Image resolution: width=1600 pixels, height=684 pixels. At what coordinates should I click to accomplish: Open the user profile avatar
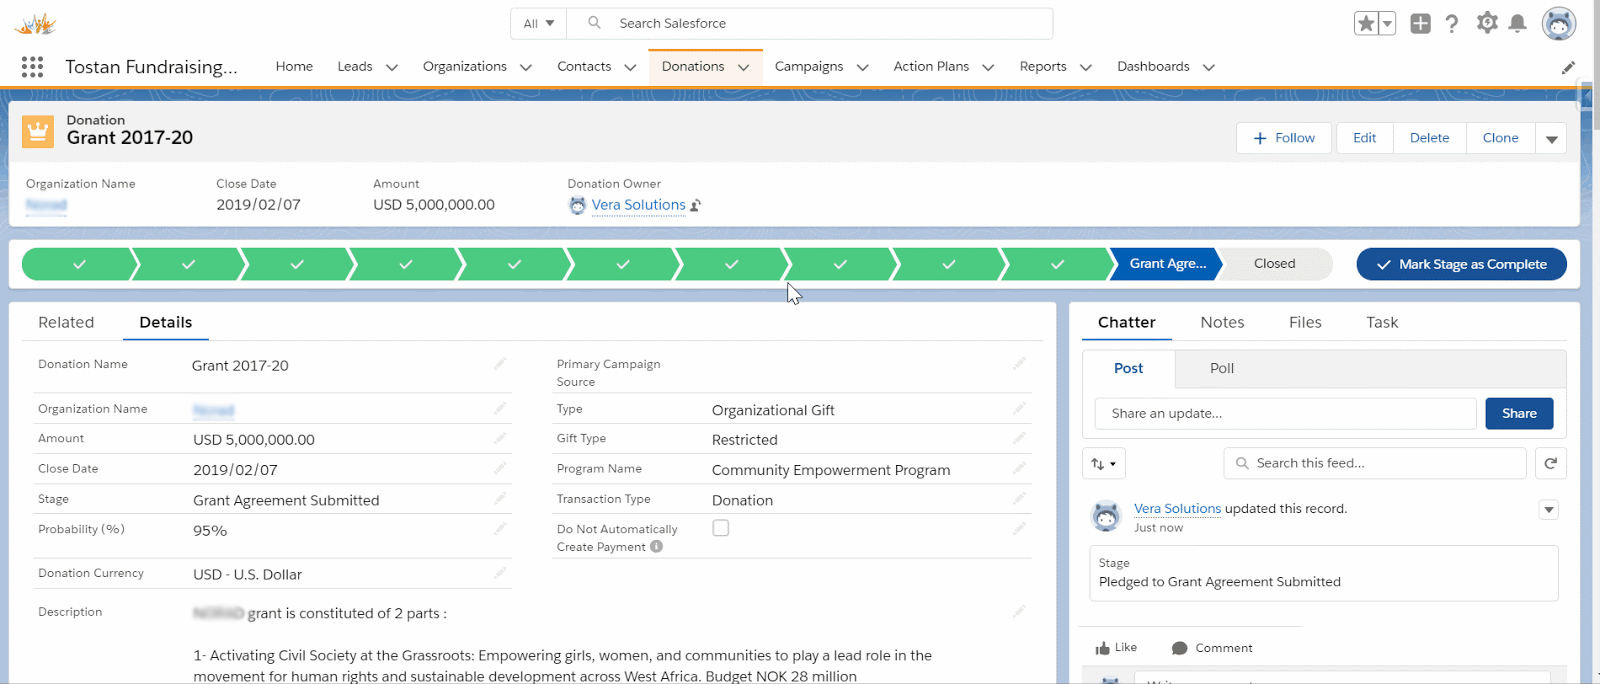(1559, 23)
